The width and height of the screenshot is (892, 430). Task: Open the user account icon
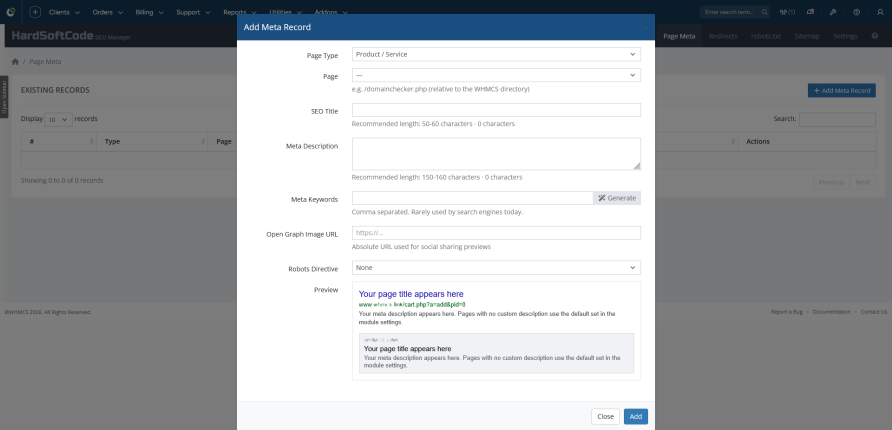(880, 12)
